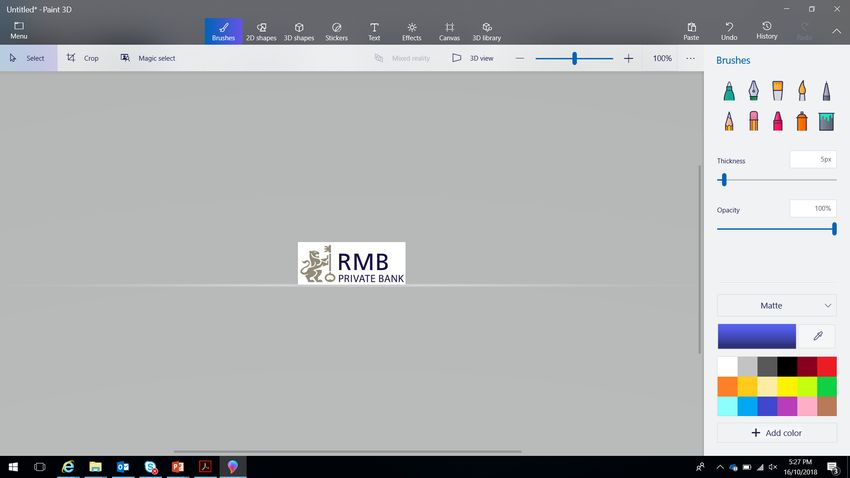The width and height of the screenshot is (850, 478).
Task: Select the Spray can brush
Action: coord(802,121)
